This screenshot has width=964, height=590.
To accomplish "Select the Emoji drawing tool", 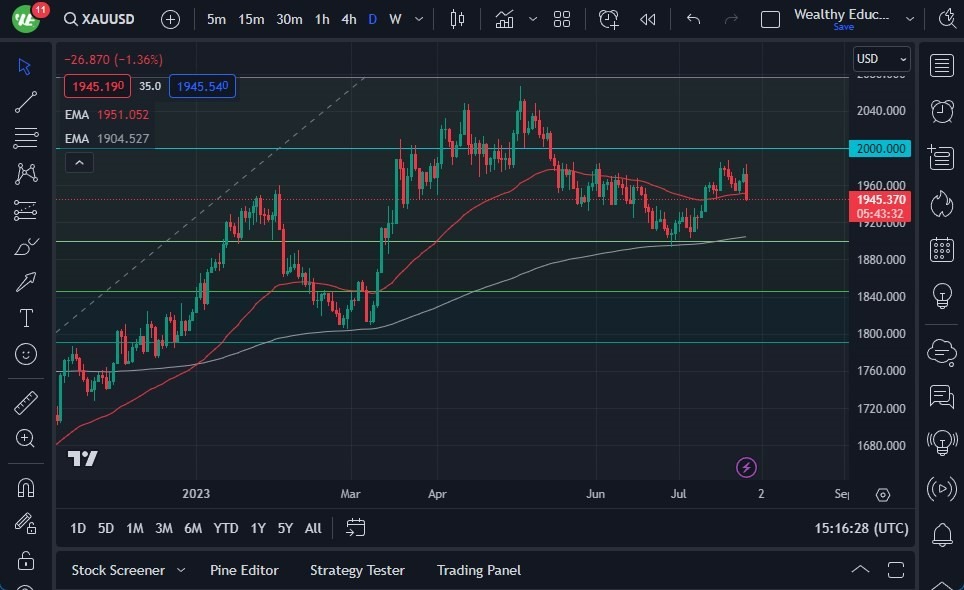I will [25, 354].
